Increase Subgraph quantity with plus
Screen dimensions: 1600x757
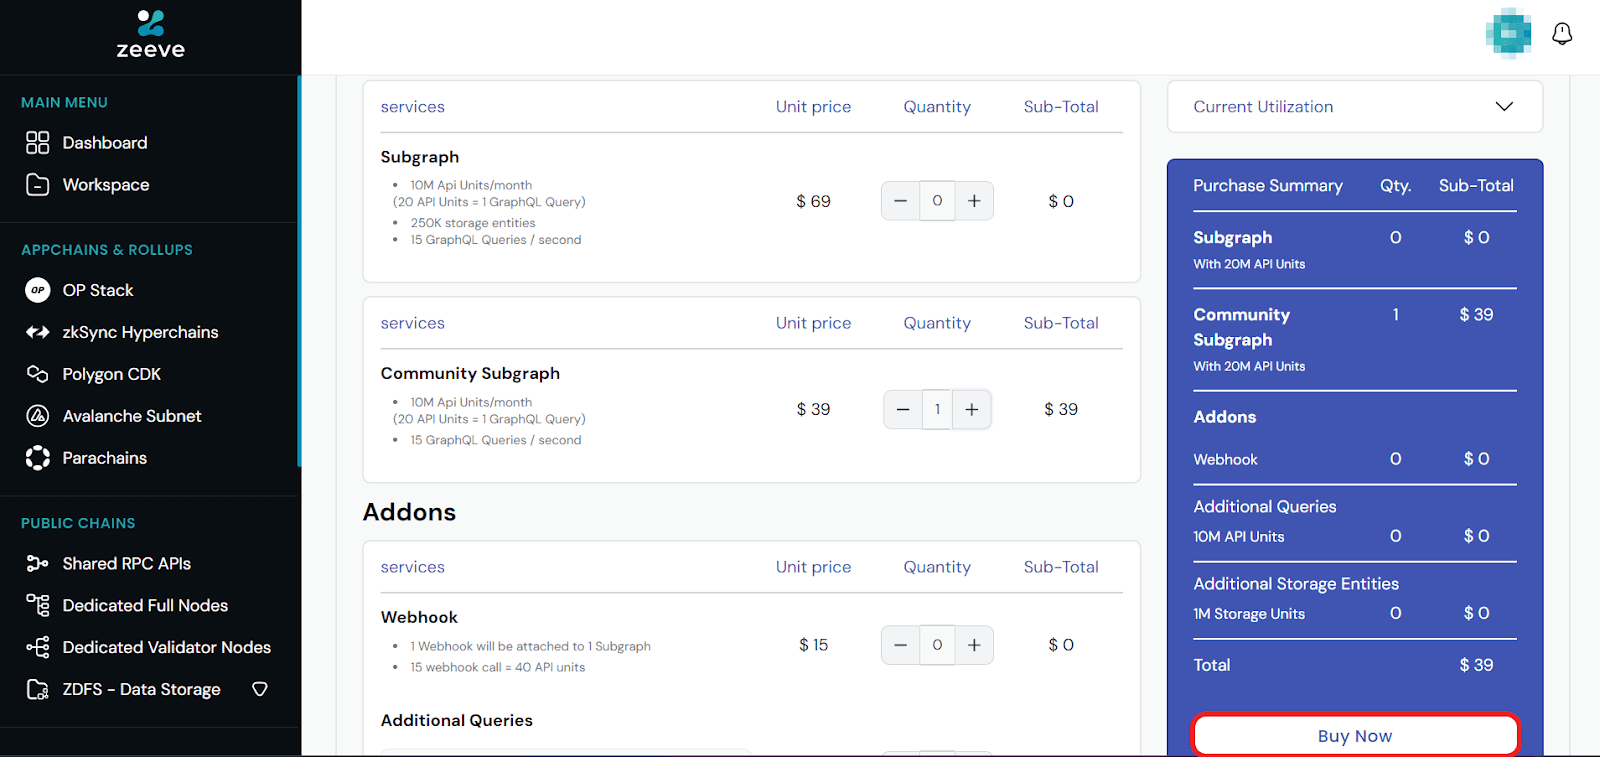[974, 201]
